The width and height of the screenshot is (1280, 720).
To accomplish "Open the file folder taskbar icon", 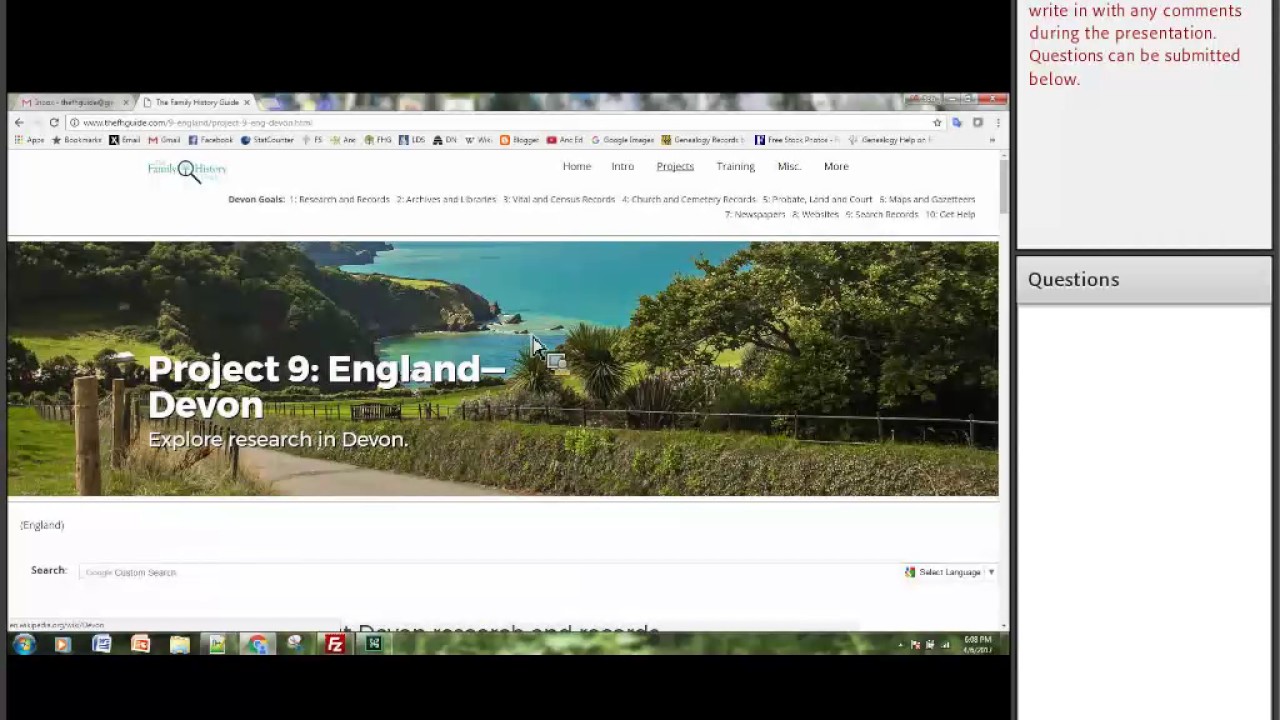I will [x=179, y=644].
